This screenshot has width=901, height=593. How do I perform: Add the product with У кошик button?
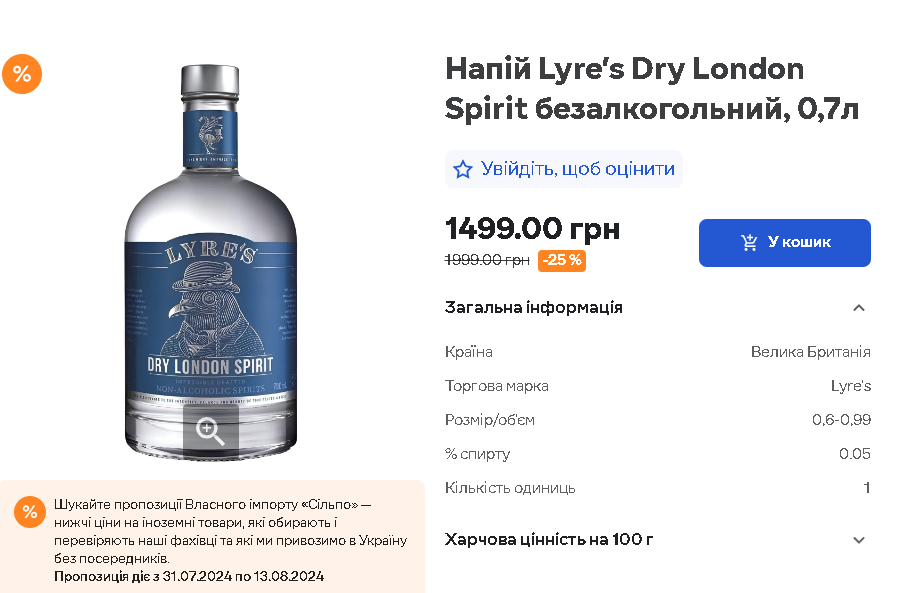(784, 242)
